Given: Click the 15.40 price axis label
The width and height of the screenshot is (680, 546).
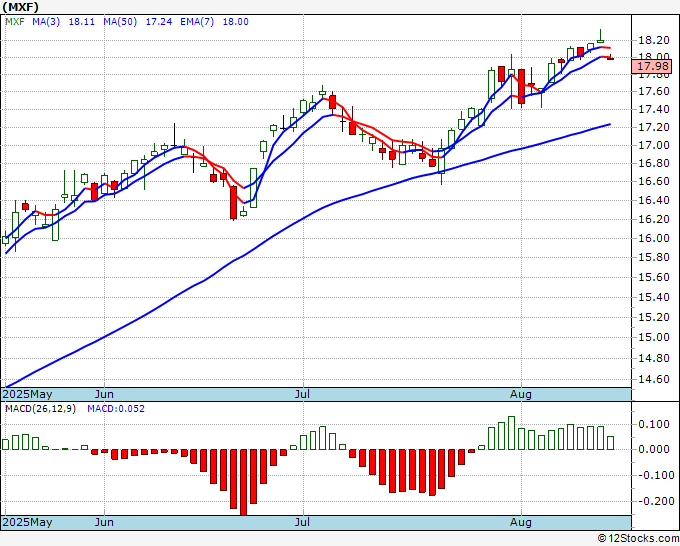Looking at the screenshot, I should (x=654, y=297).
